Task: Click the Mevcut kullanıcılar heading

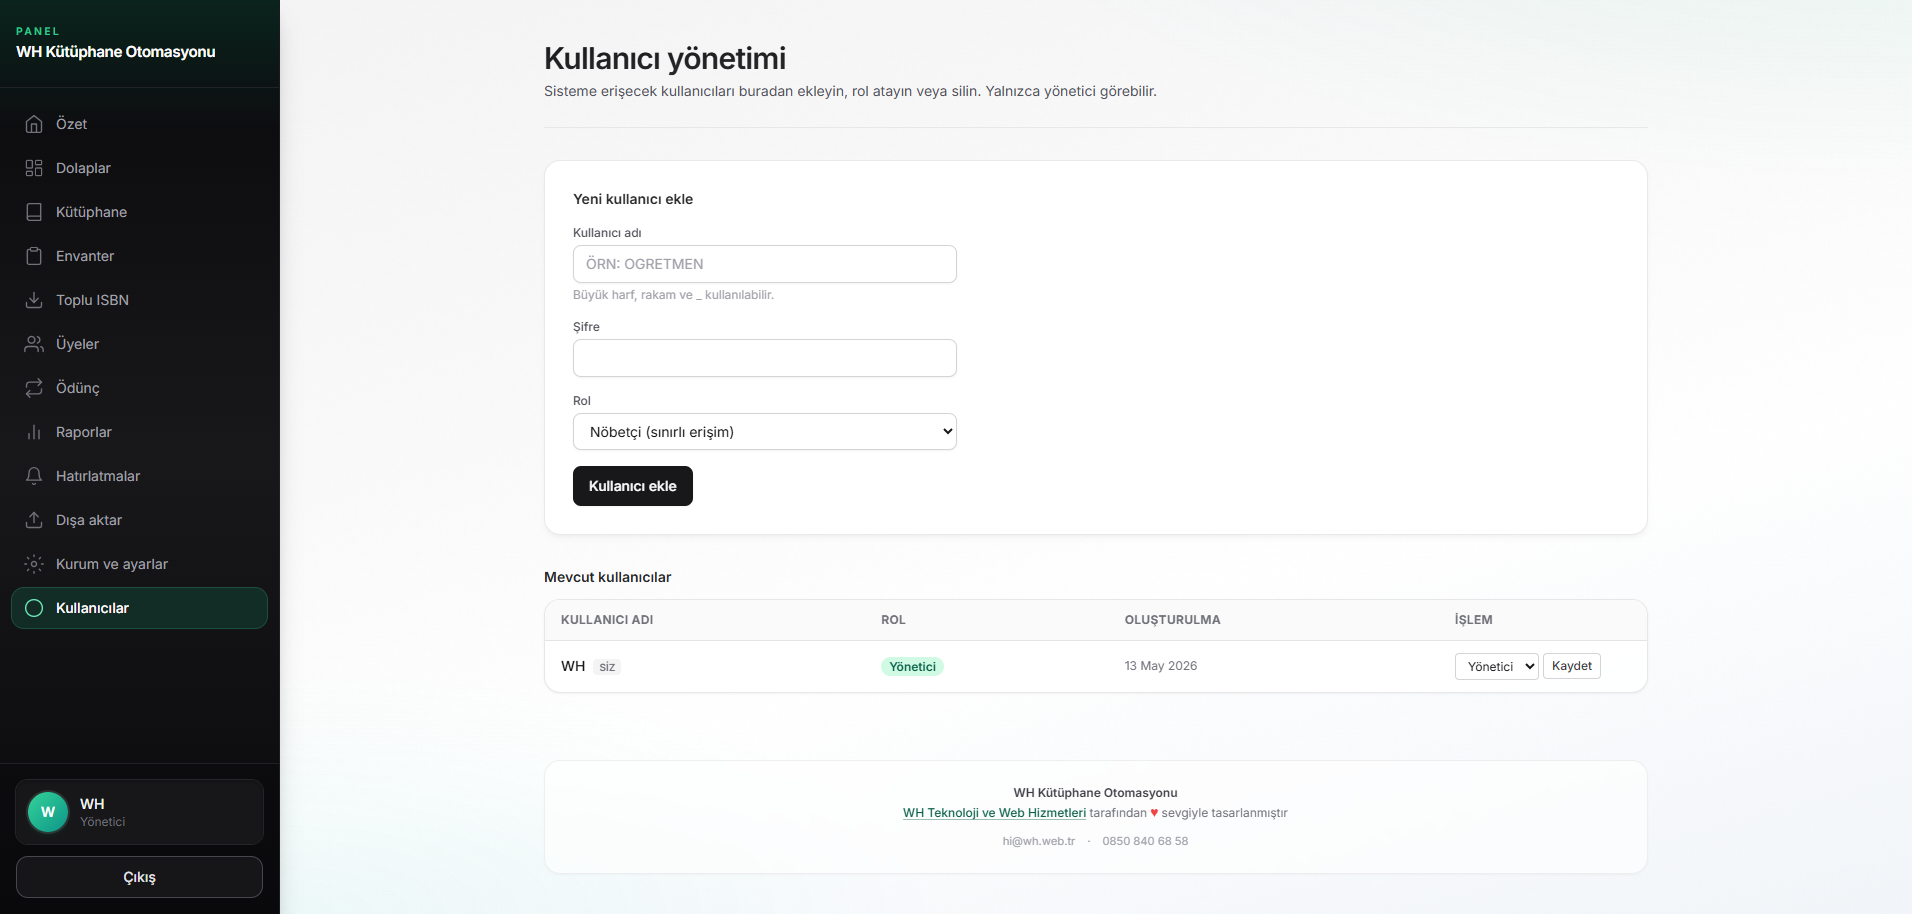Action: click(x=608, y=577)
